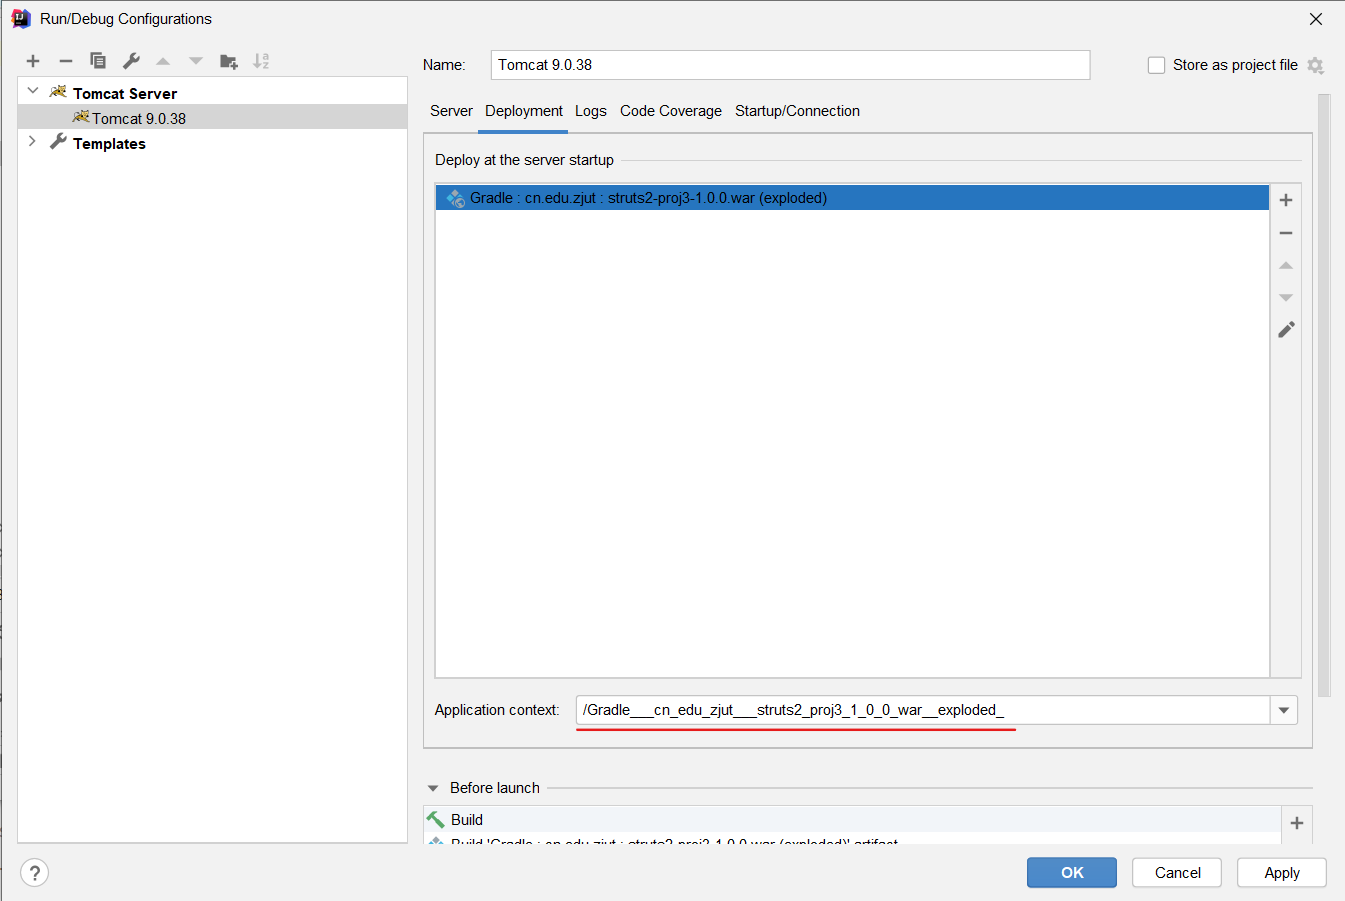Click the right-side vertical scrollbar
This screenshot has width=1345, height=901.
[x=1324, y=395]
